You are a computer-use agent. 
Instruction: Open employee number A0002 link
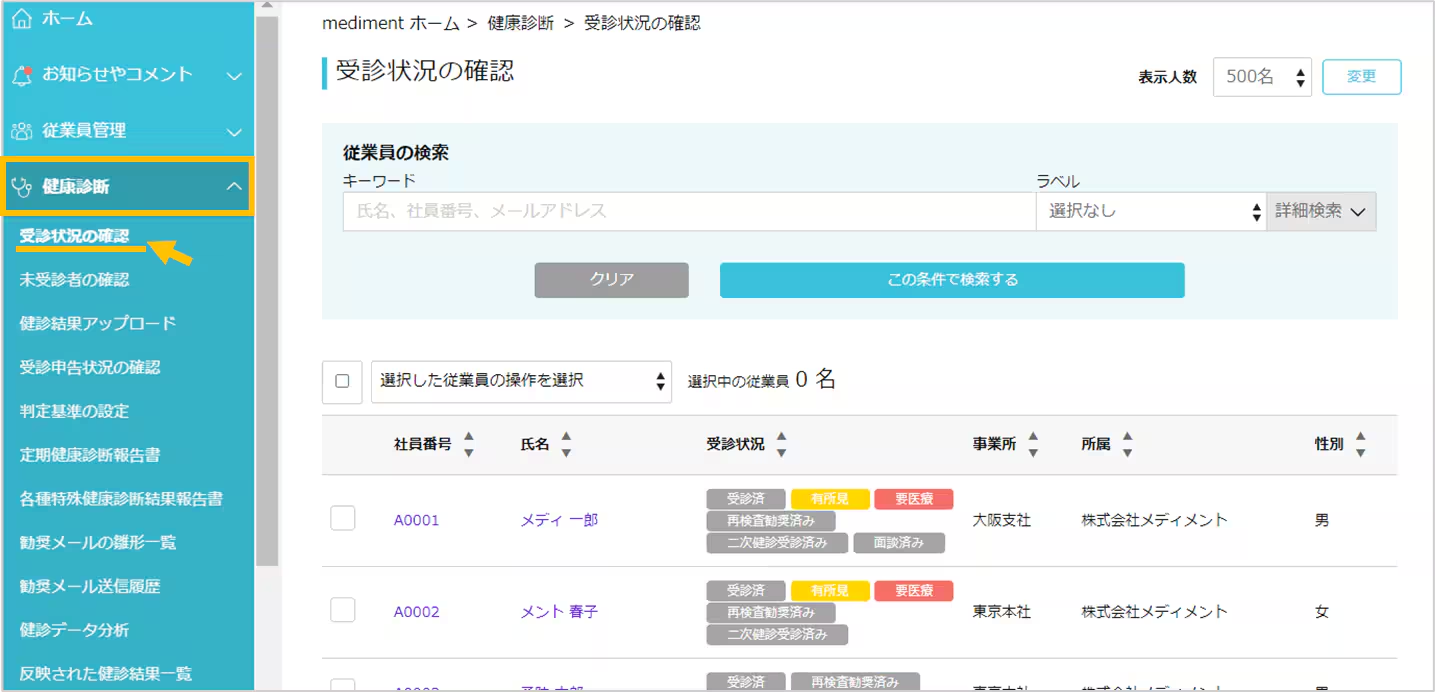point(416,612)
